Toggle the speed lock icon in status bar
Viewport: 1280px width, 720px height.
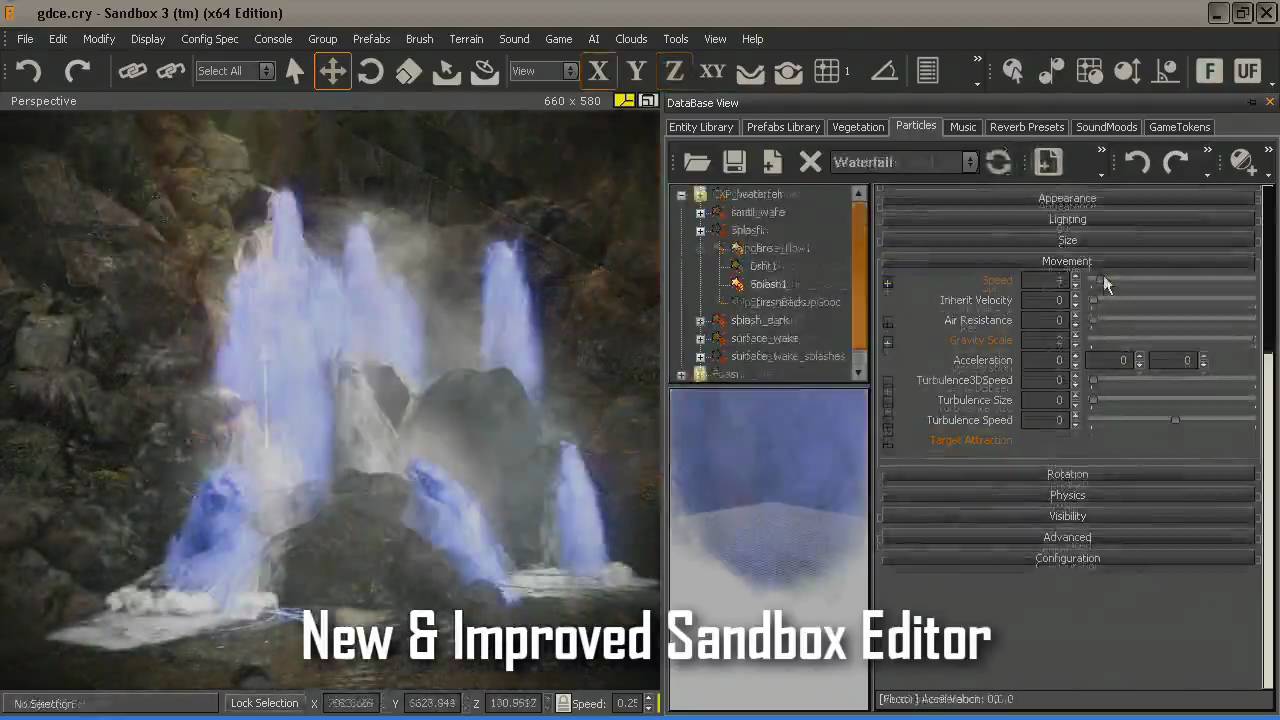(x=563, y=703)
